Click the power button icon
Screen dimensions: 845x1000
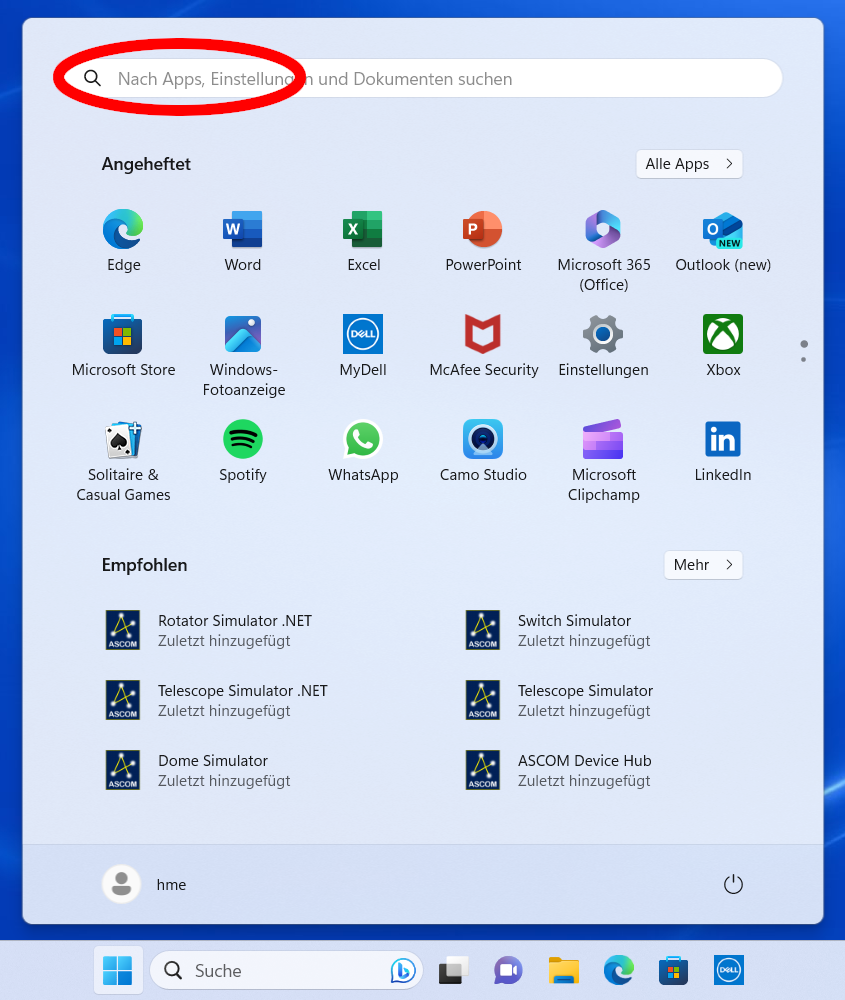pos(733,885)
